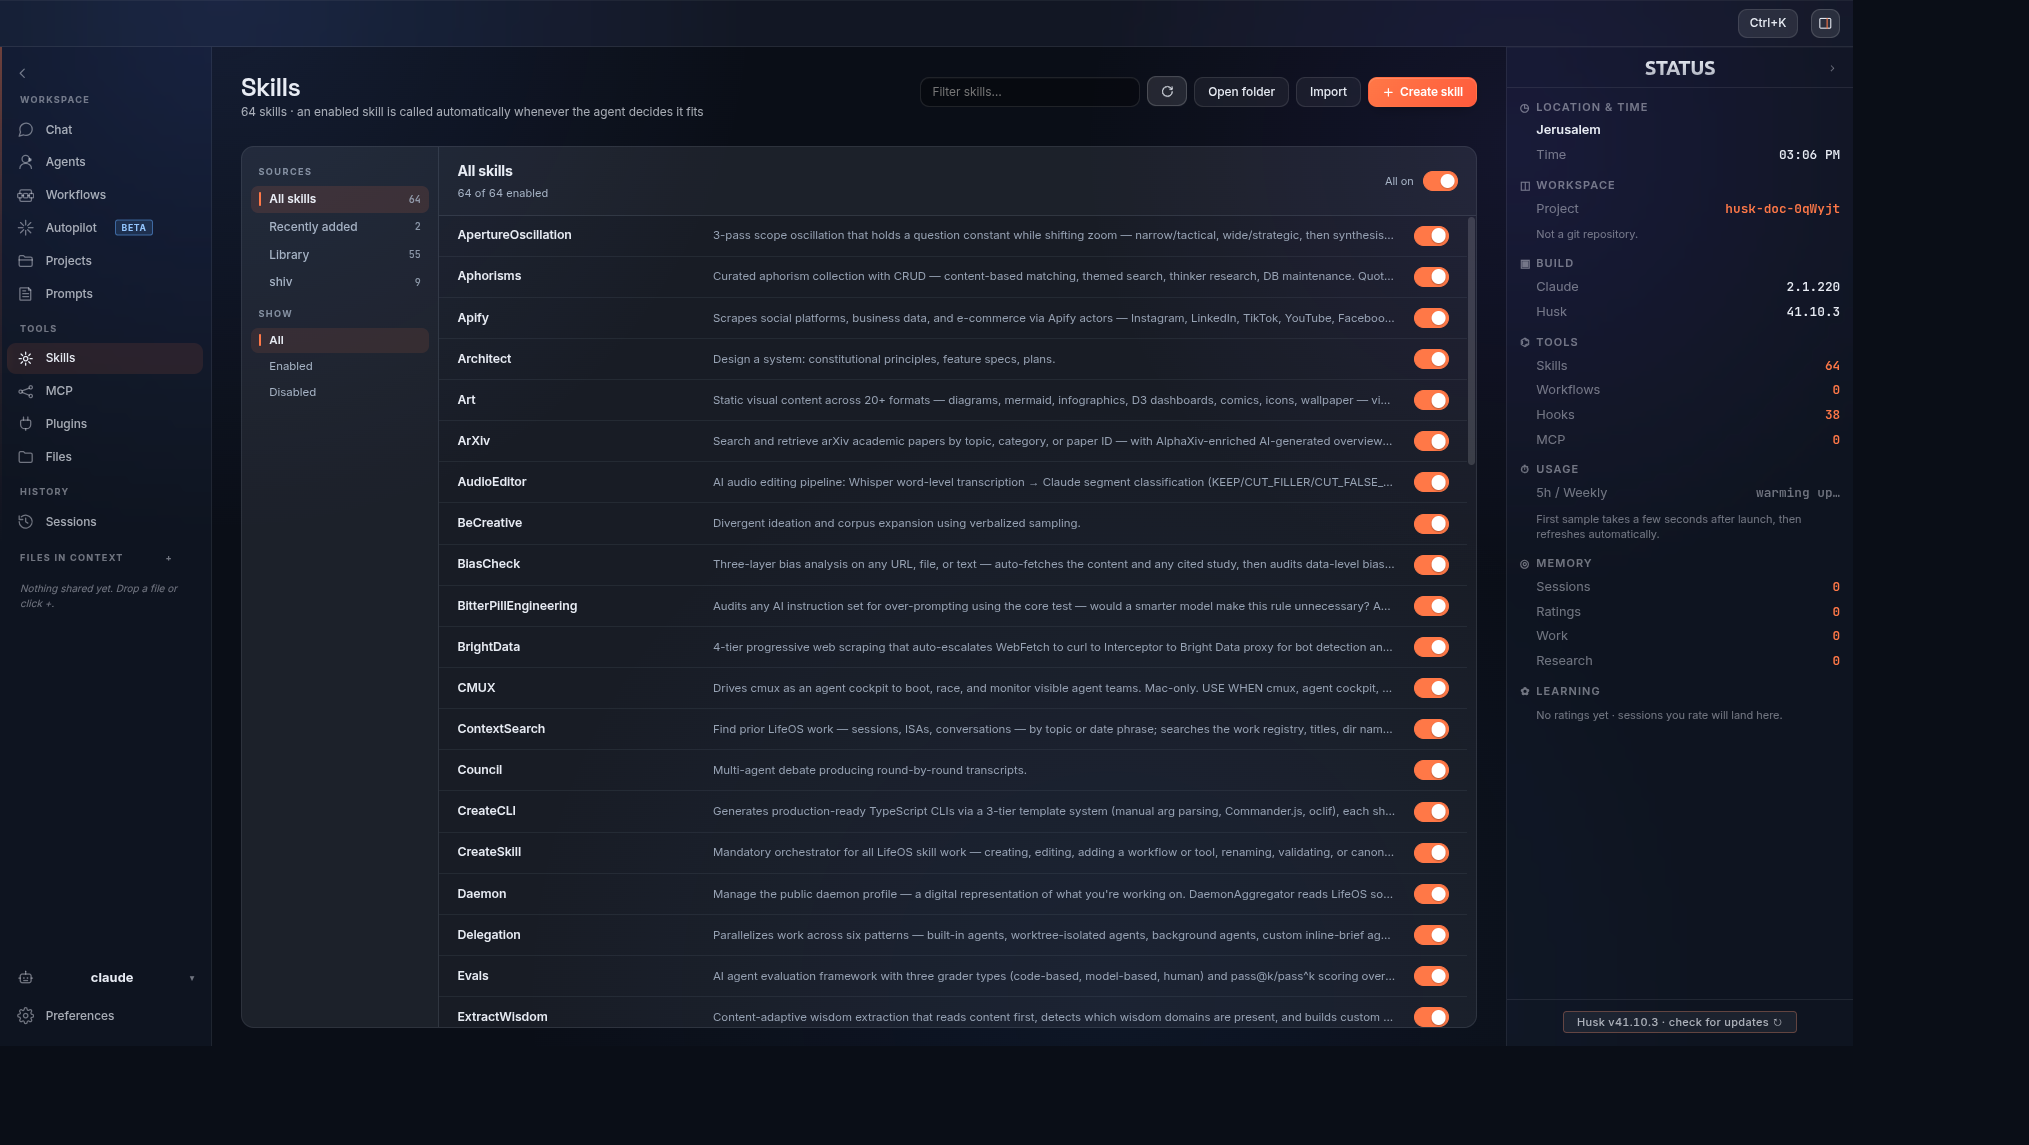The height and width of the screenshot is (1145, 2029).
Task: Click the Usage section icon
Action: 1525,470
